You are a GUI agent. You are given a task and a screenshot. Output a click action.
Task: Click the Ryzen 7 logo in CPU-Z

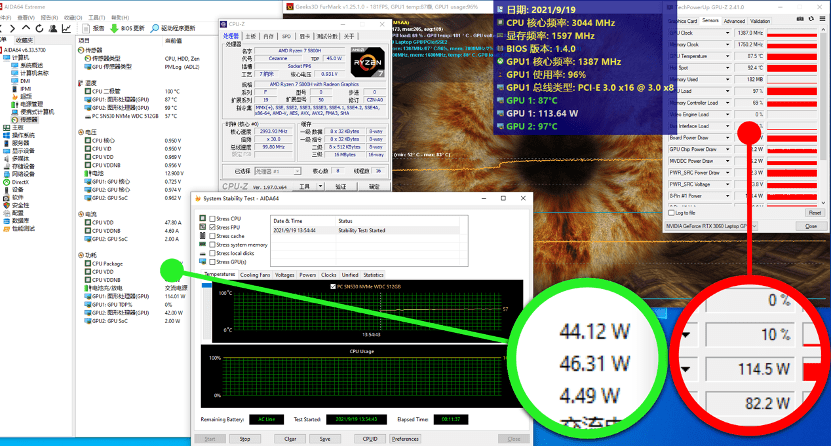coord(367,63)
